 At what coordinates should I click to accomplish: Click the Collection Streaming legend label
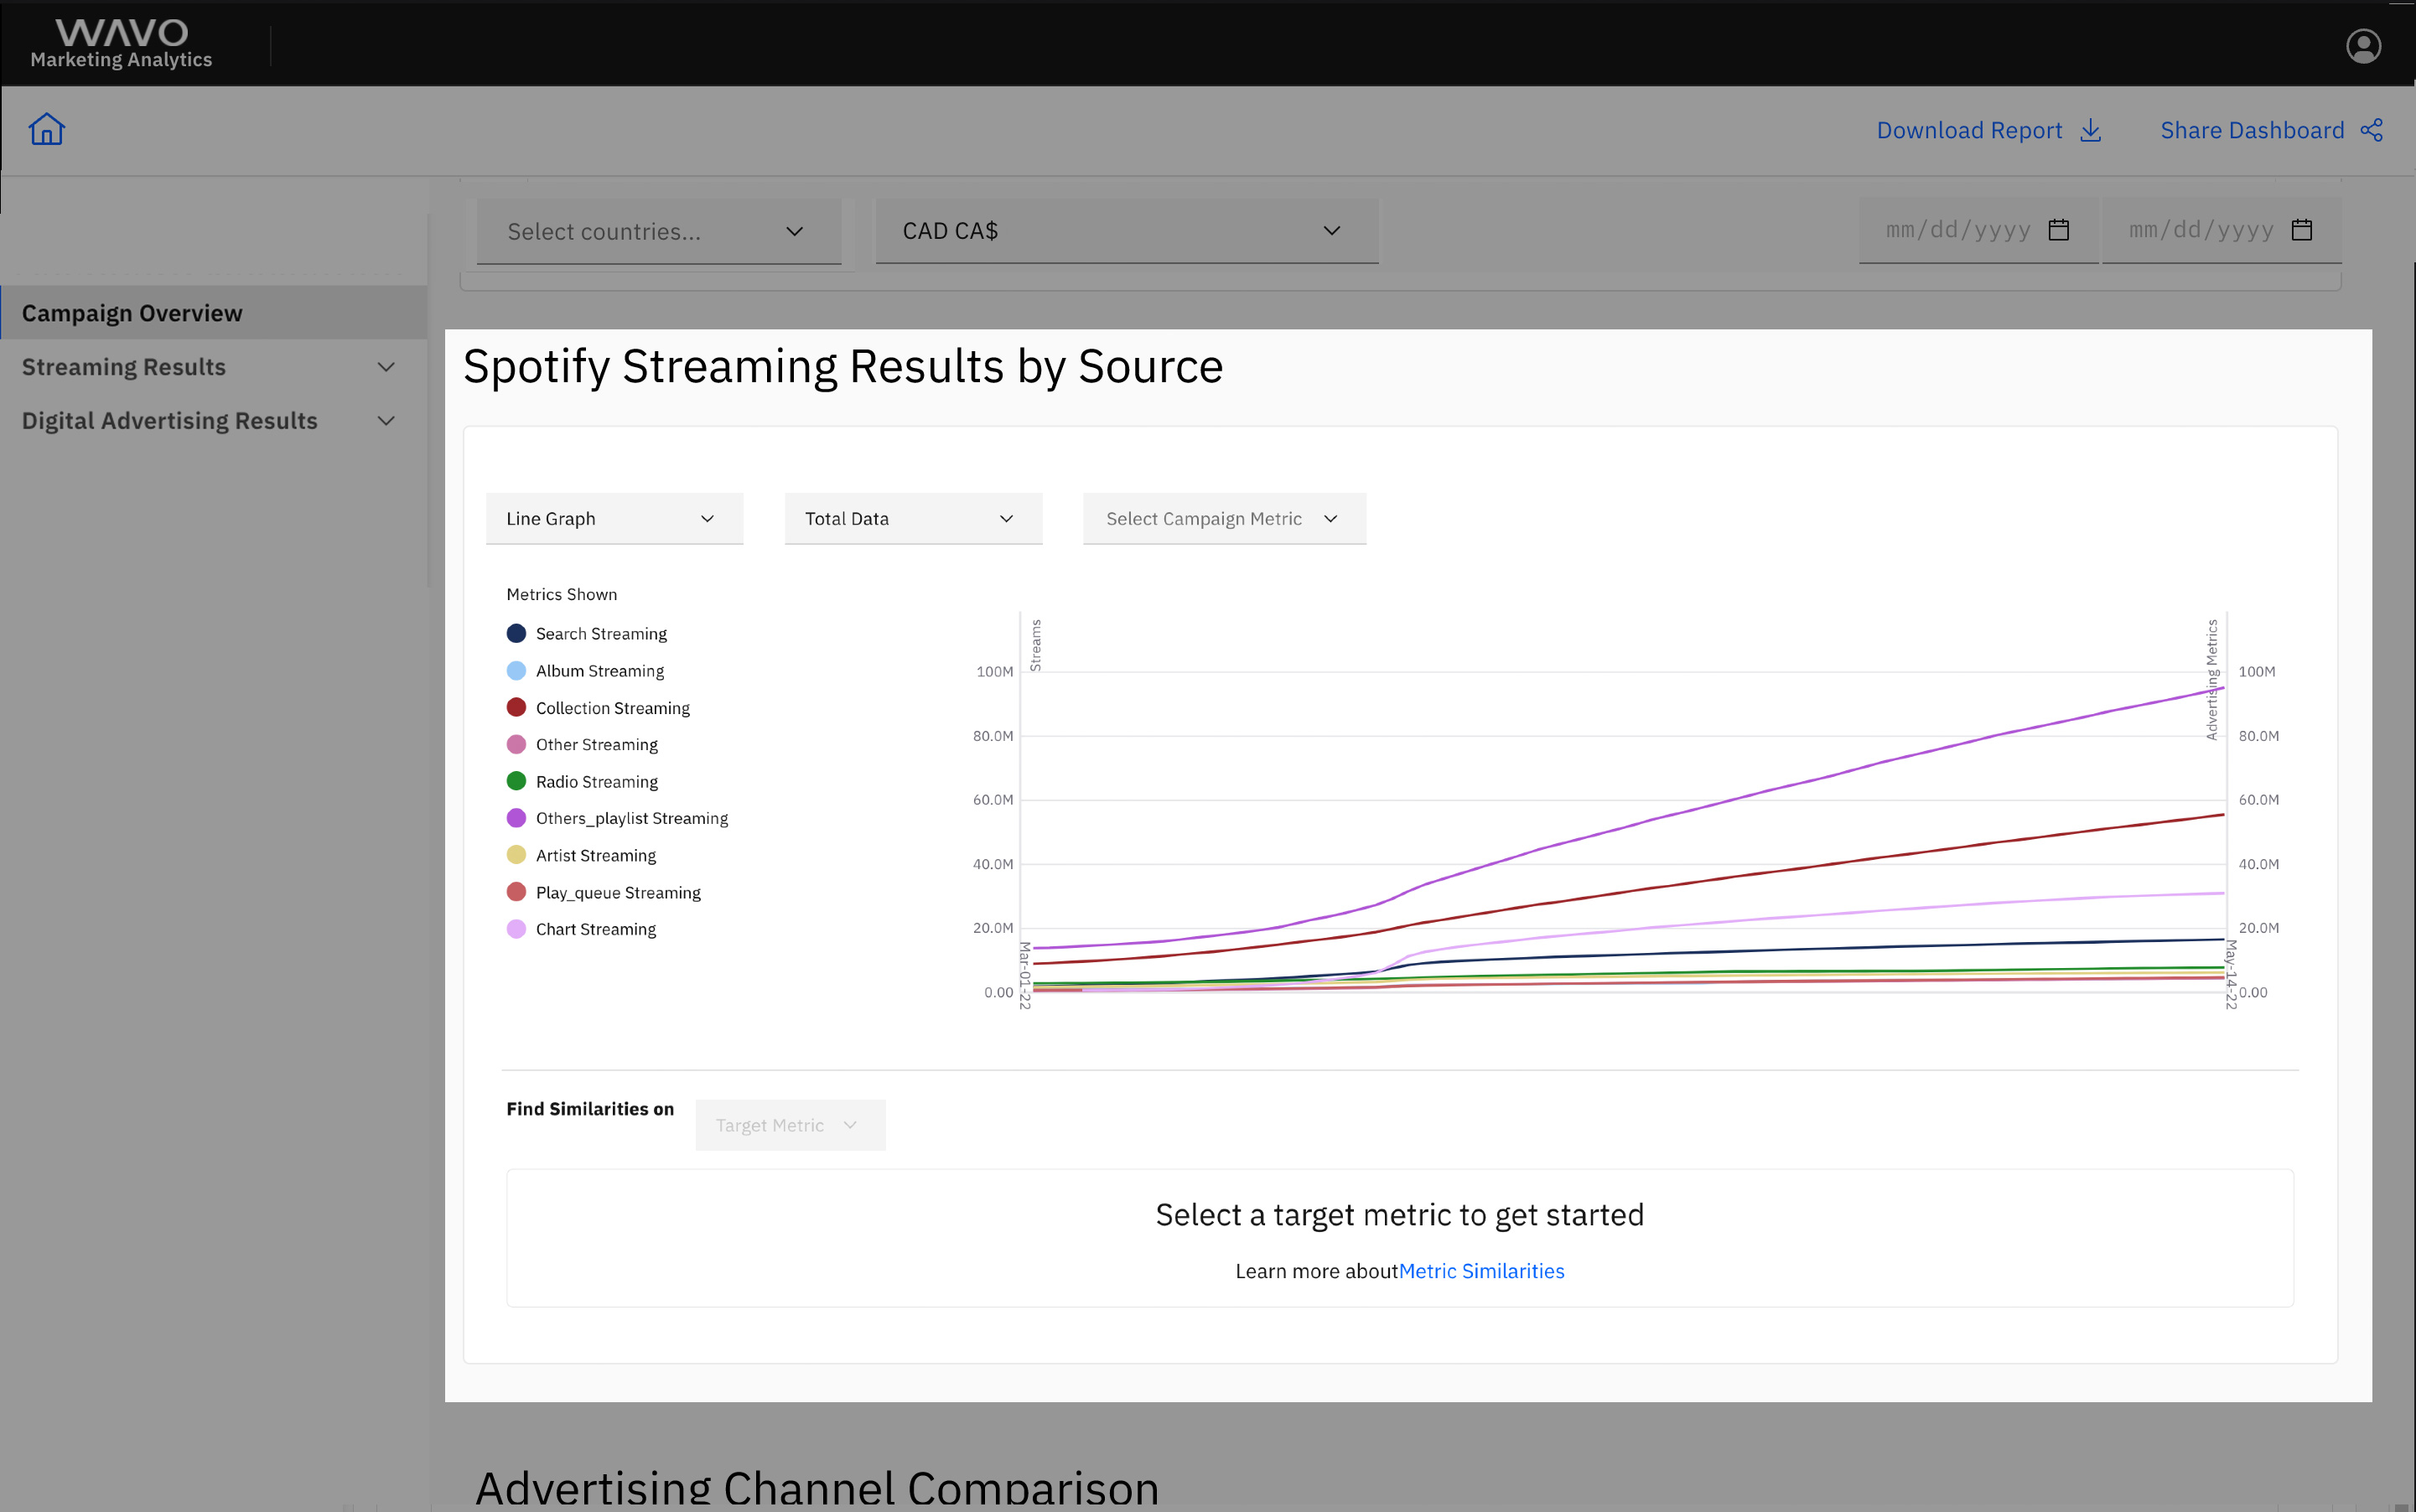[613, 707]
